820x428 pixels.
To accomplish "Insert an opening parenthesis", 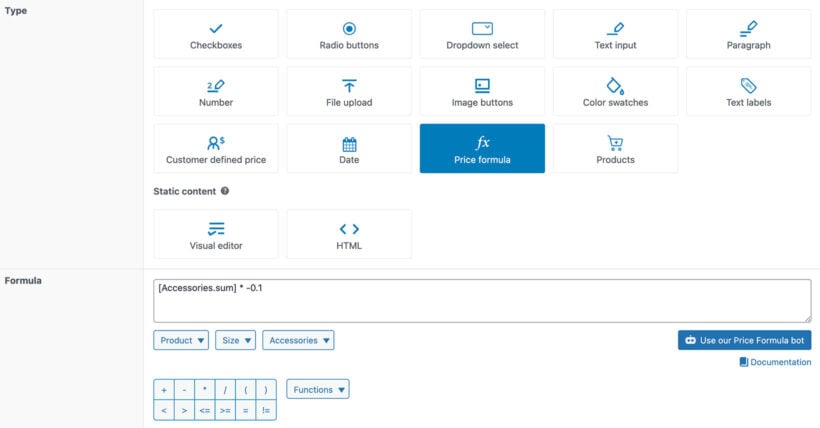I will [x=245, y=390].
